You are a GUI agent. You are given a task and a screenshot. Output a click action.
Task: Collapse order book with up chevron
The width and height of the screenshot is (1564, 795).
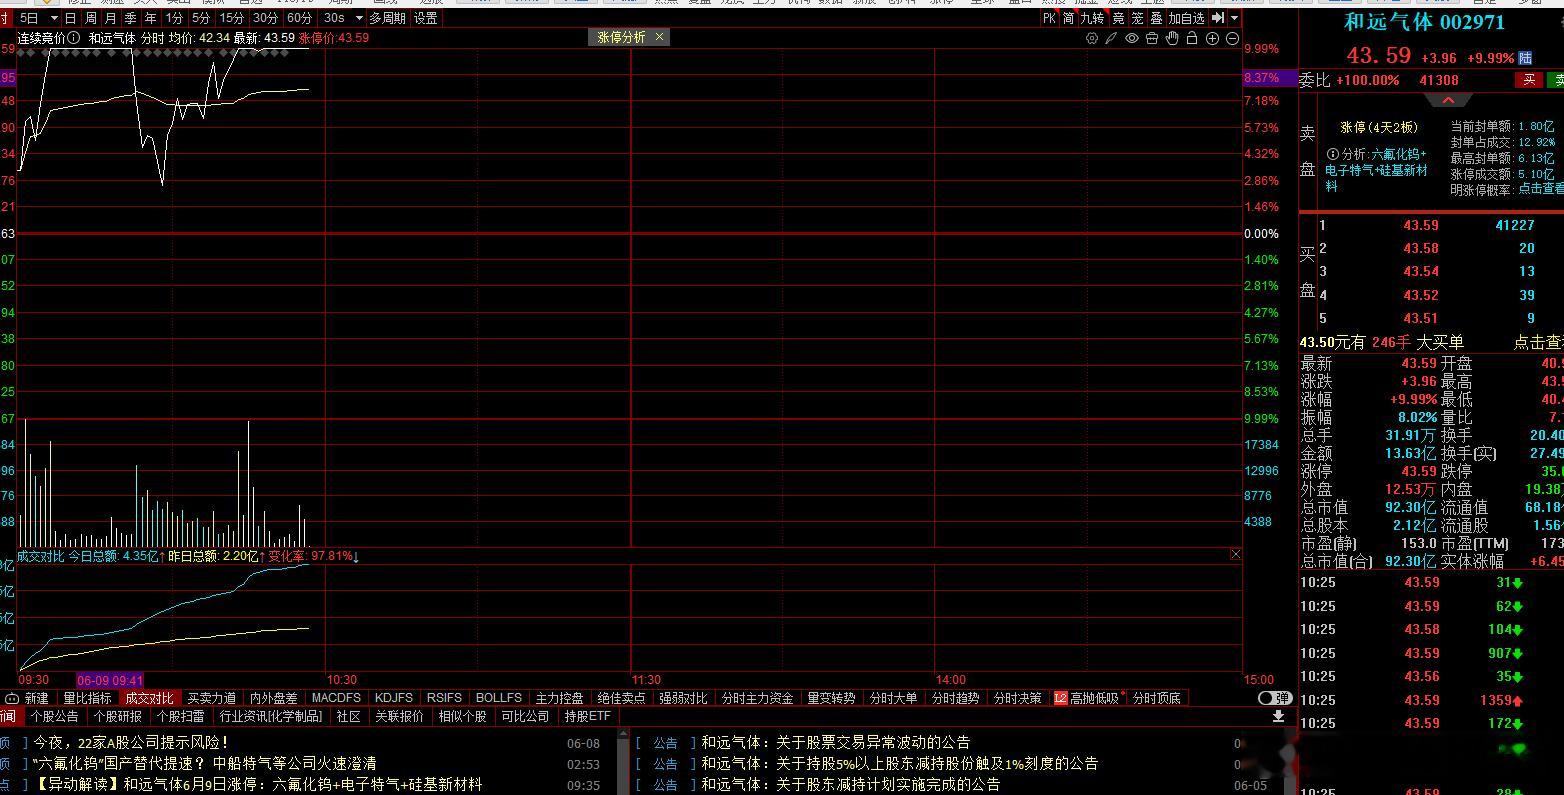[1448, 101]
